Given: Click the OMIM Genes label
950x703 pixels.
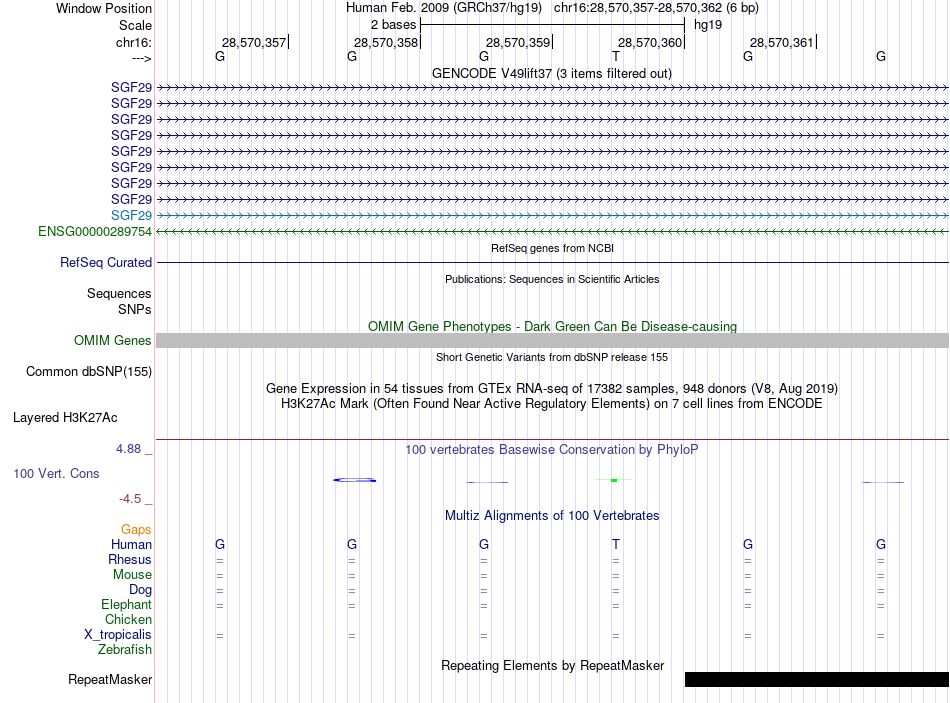Looking at the screenshot, I should pos(112,341).
